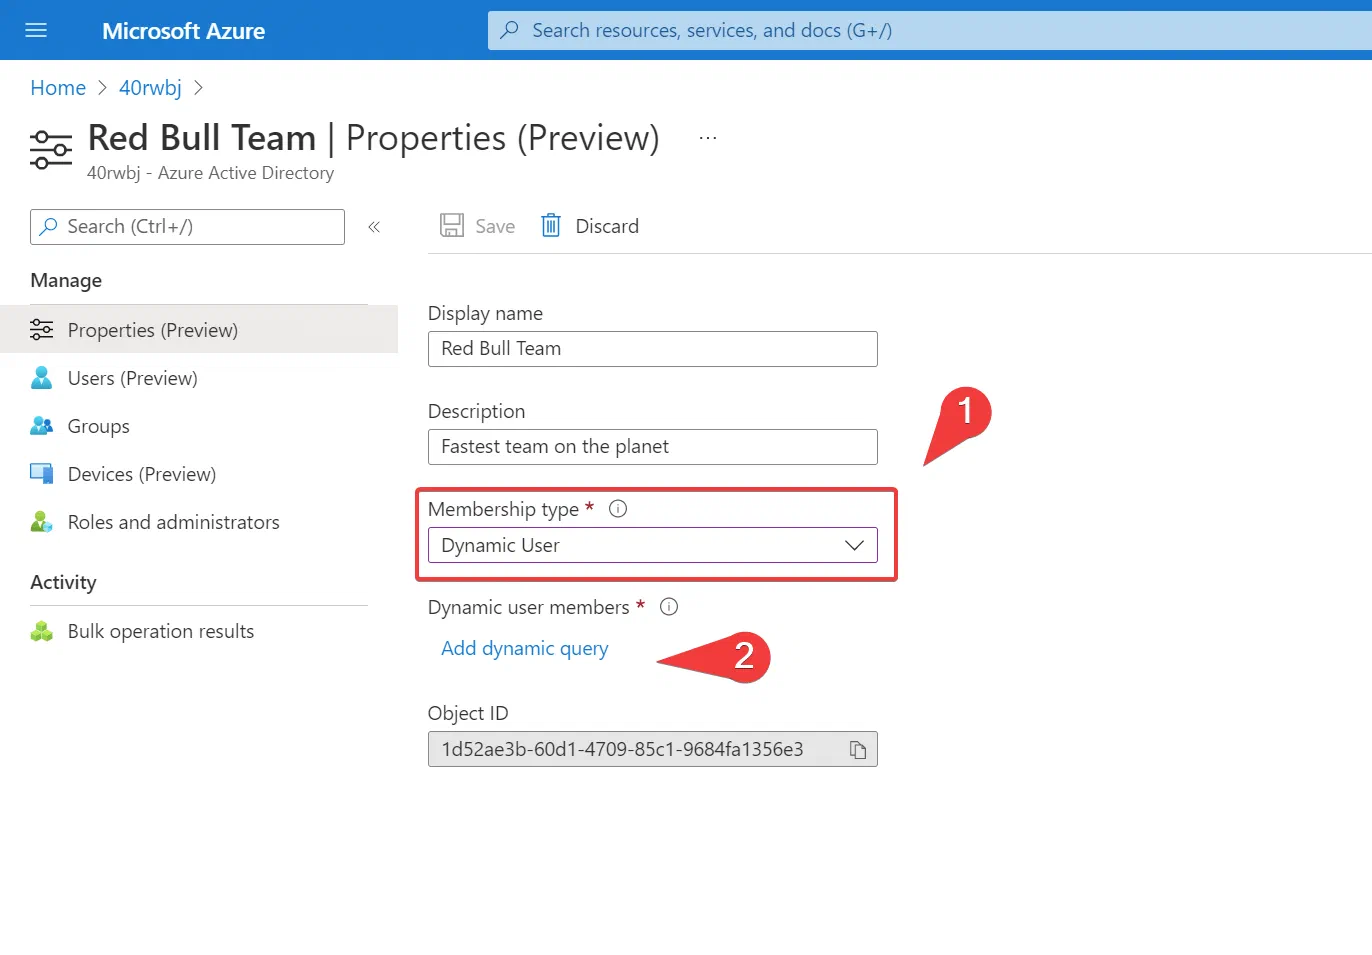The height and width of the screenshot is (955, 1372).
Task: Click the Display name label
Action: [x=485, y=313]
